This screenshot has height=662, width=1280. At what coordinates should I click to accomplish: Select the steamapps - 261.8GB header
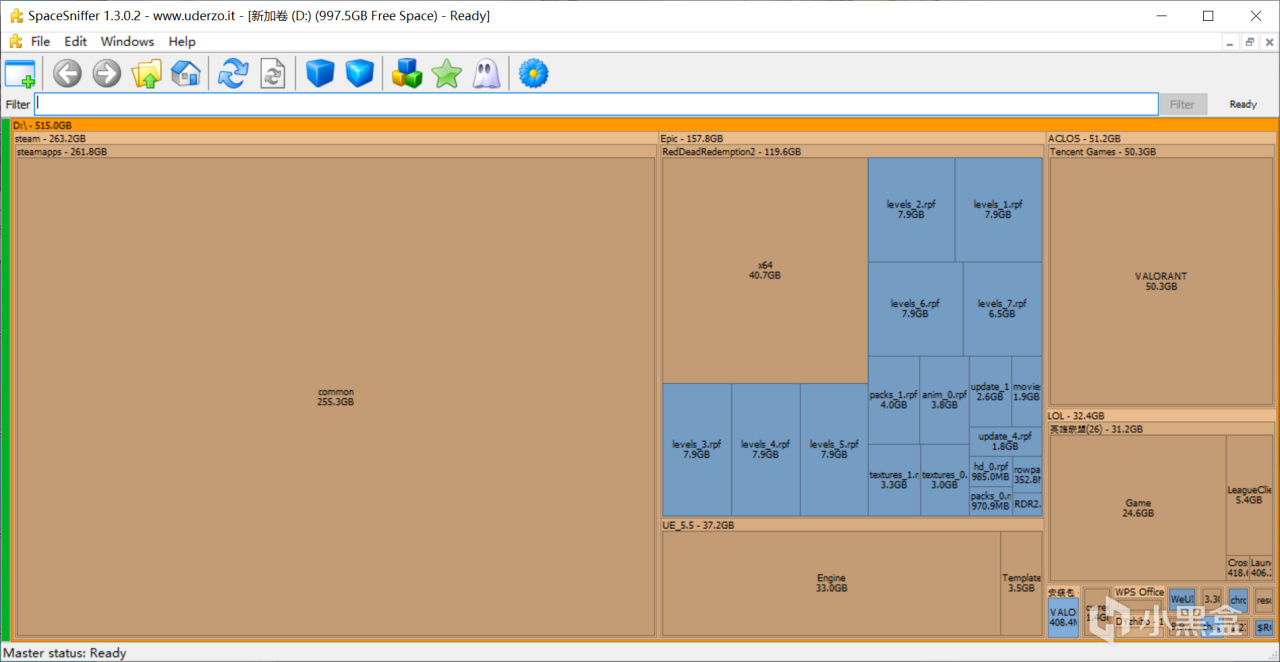pos(335,152)
